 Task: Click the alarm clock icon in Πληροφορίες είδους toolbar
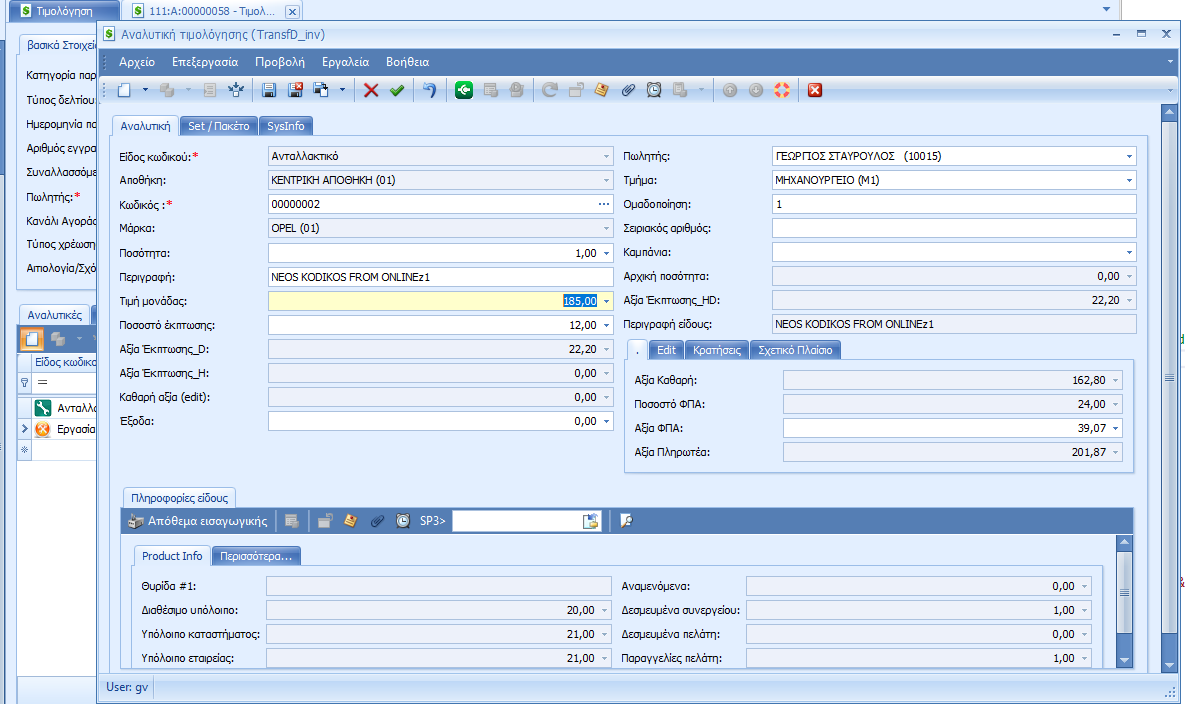(x=403, y=521)
